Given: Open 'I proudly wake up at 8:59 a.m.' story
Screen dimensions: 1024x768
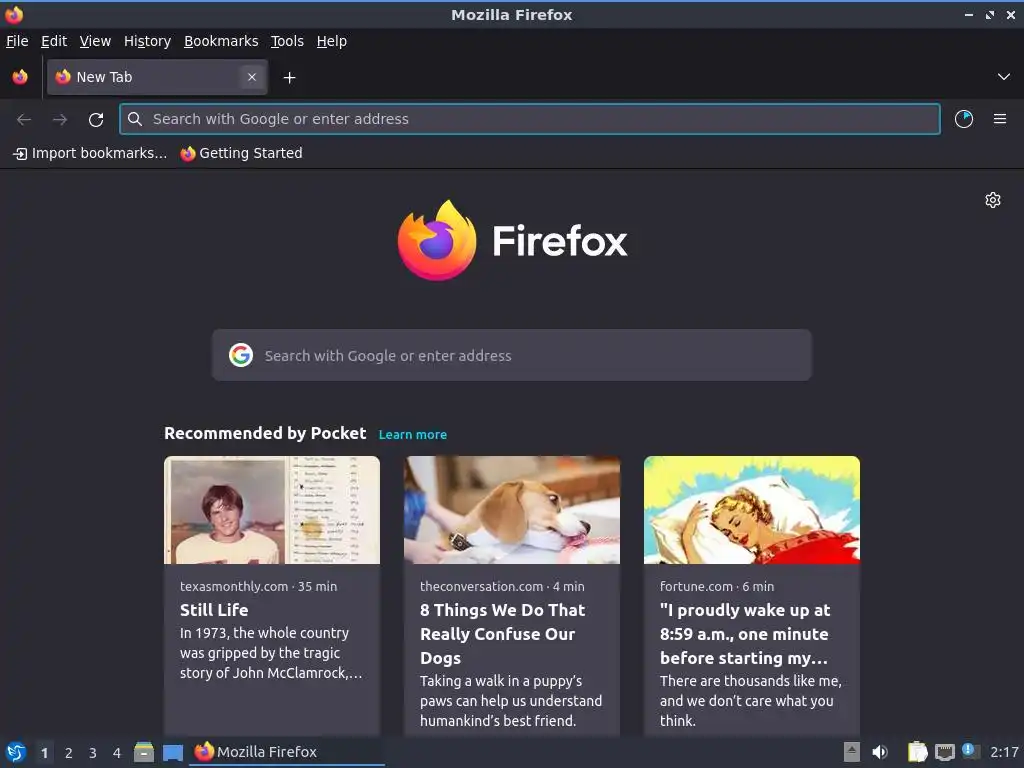Looking at the screenshot, I should [744, 634].
